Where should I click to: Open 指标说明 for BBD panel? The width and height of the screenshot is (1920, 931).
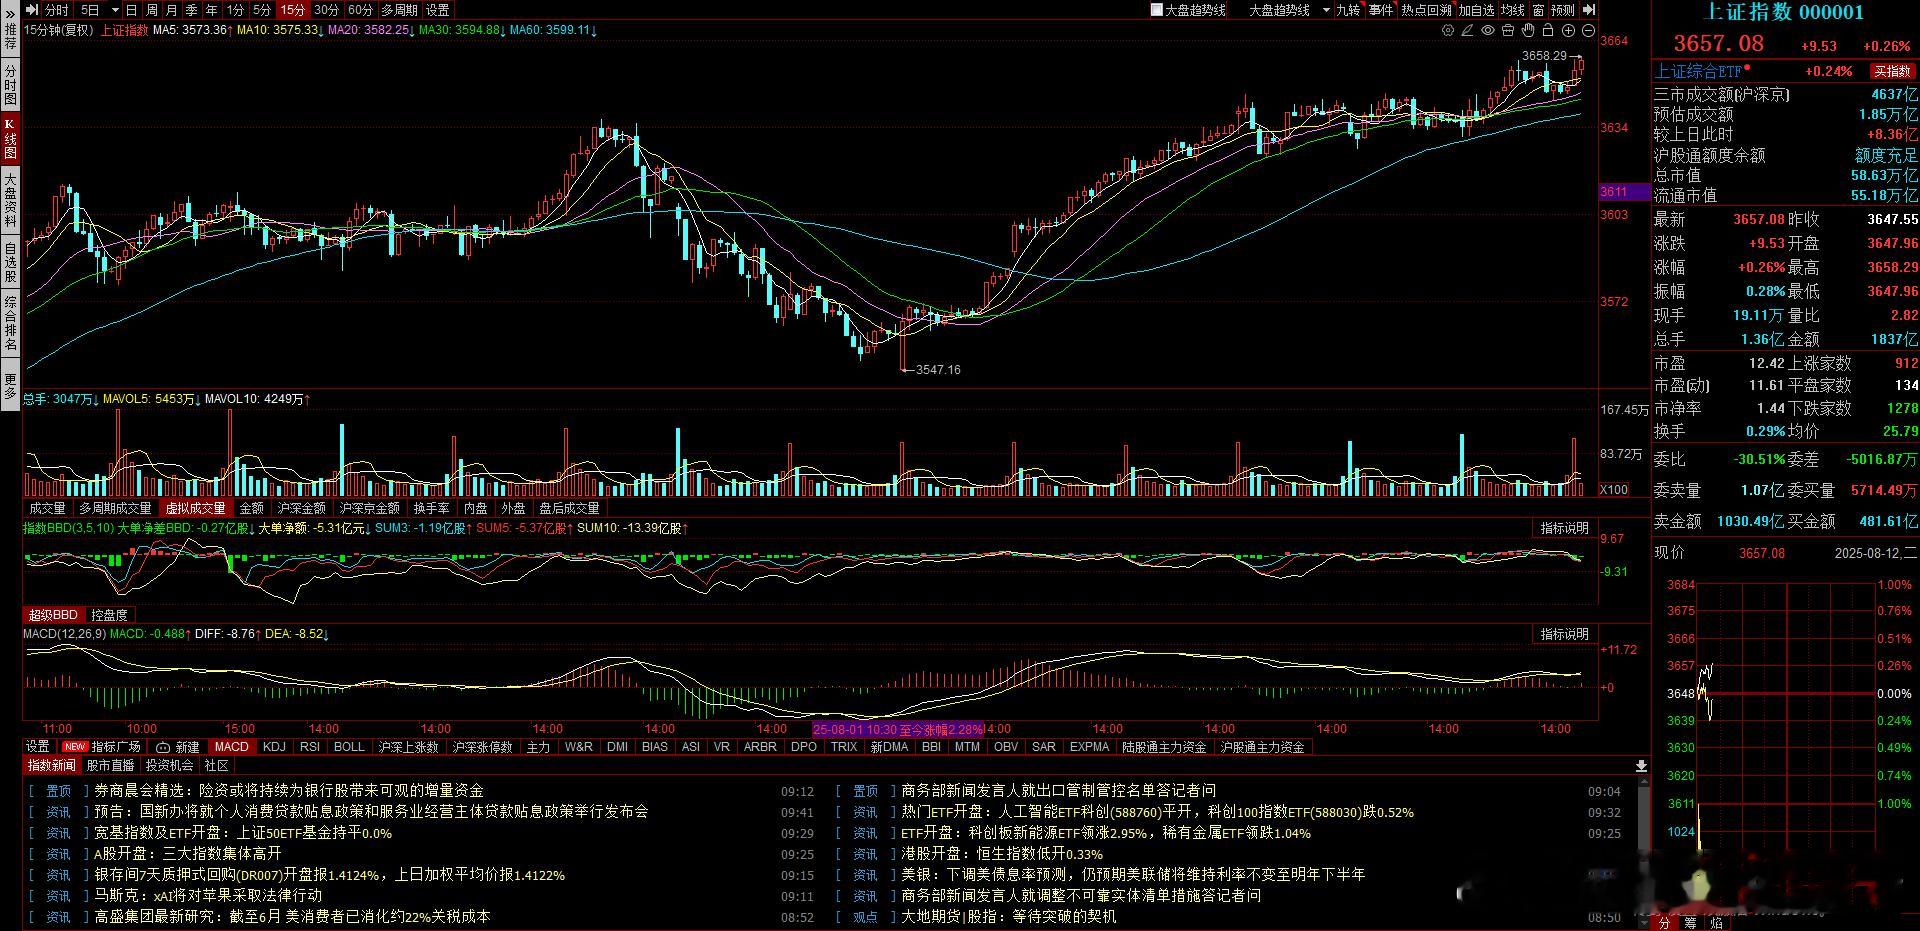(1564, 528)
